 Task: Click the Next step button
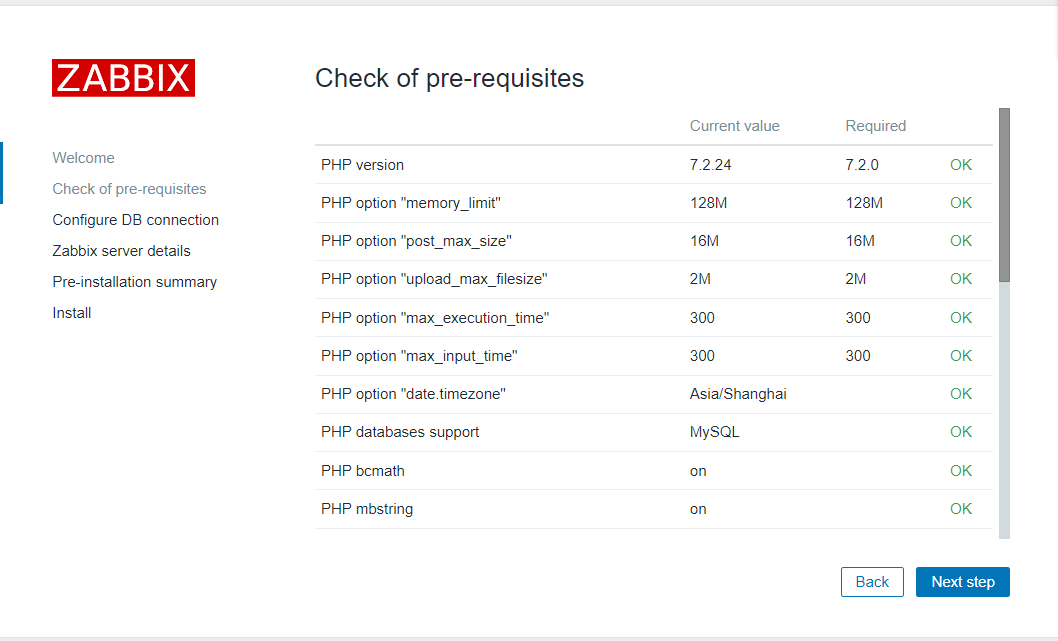click(962, 582)
